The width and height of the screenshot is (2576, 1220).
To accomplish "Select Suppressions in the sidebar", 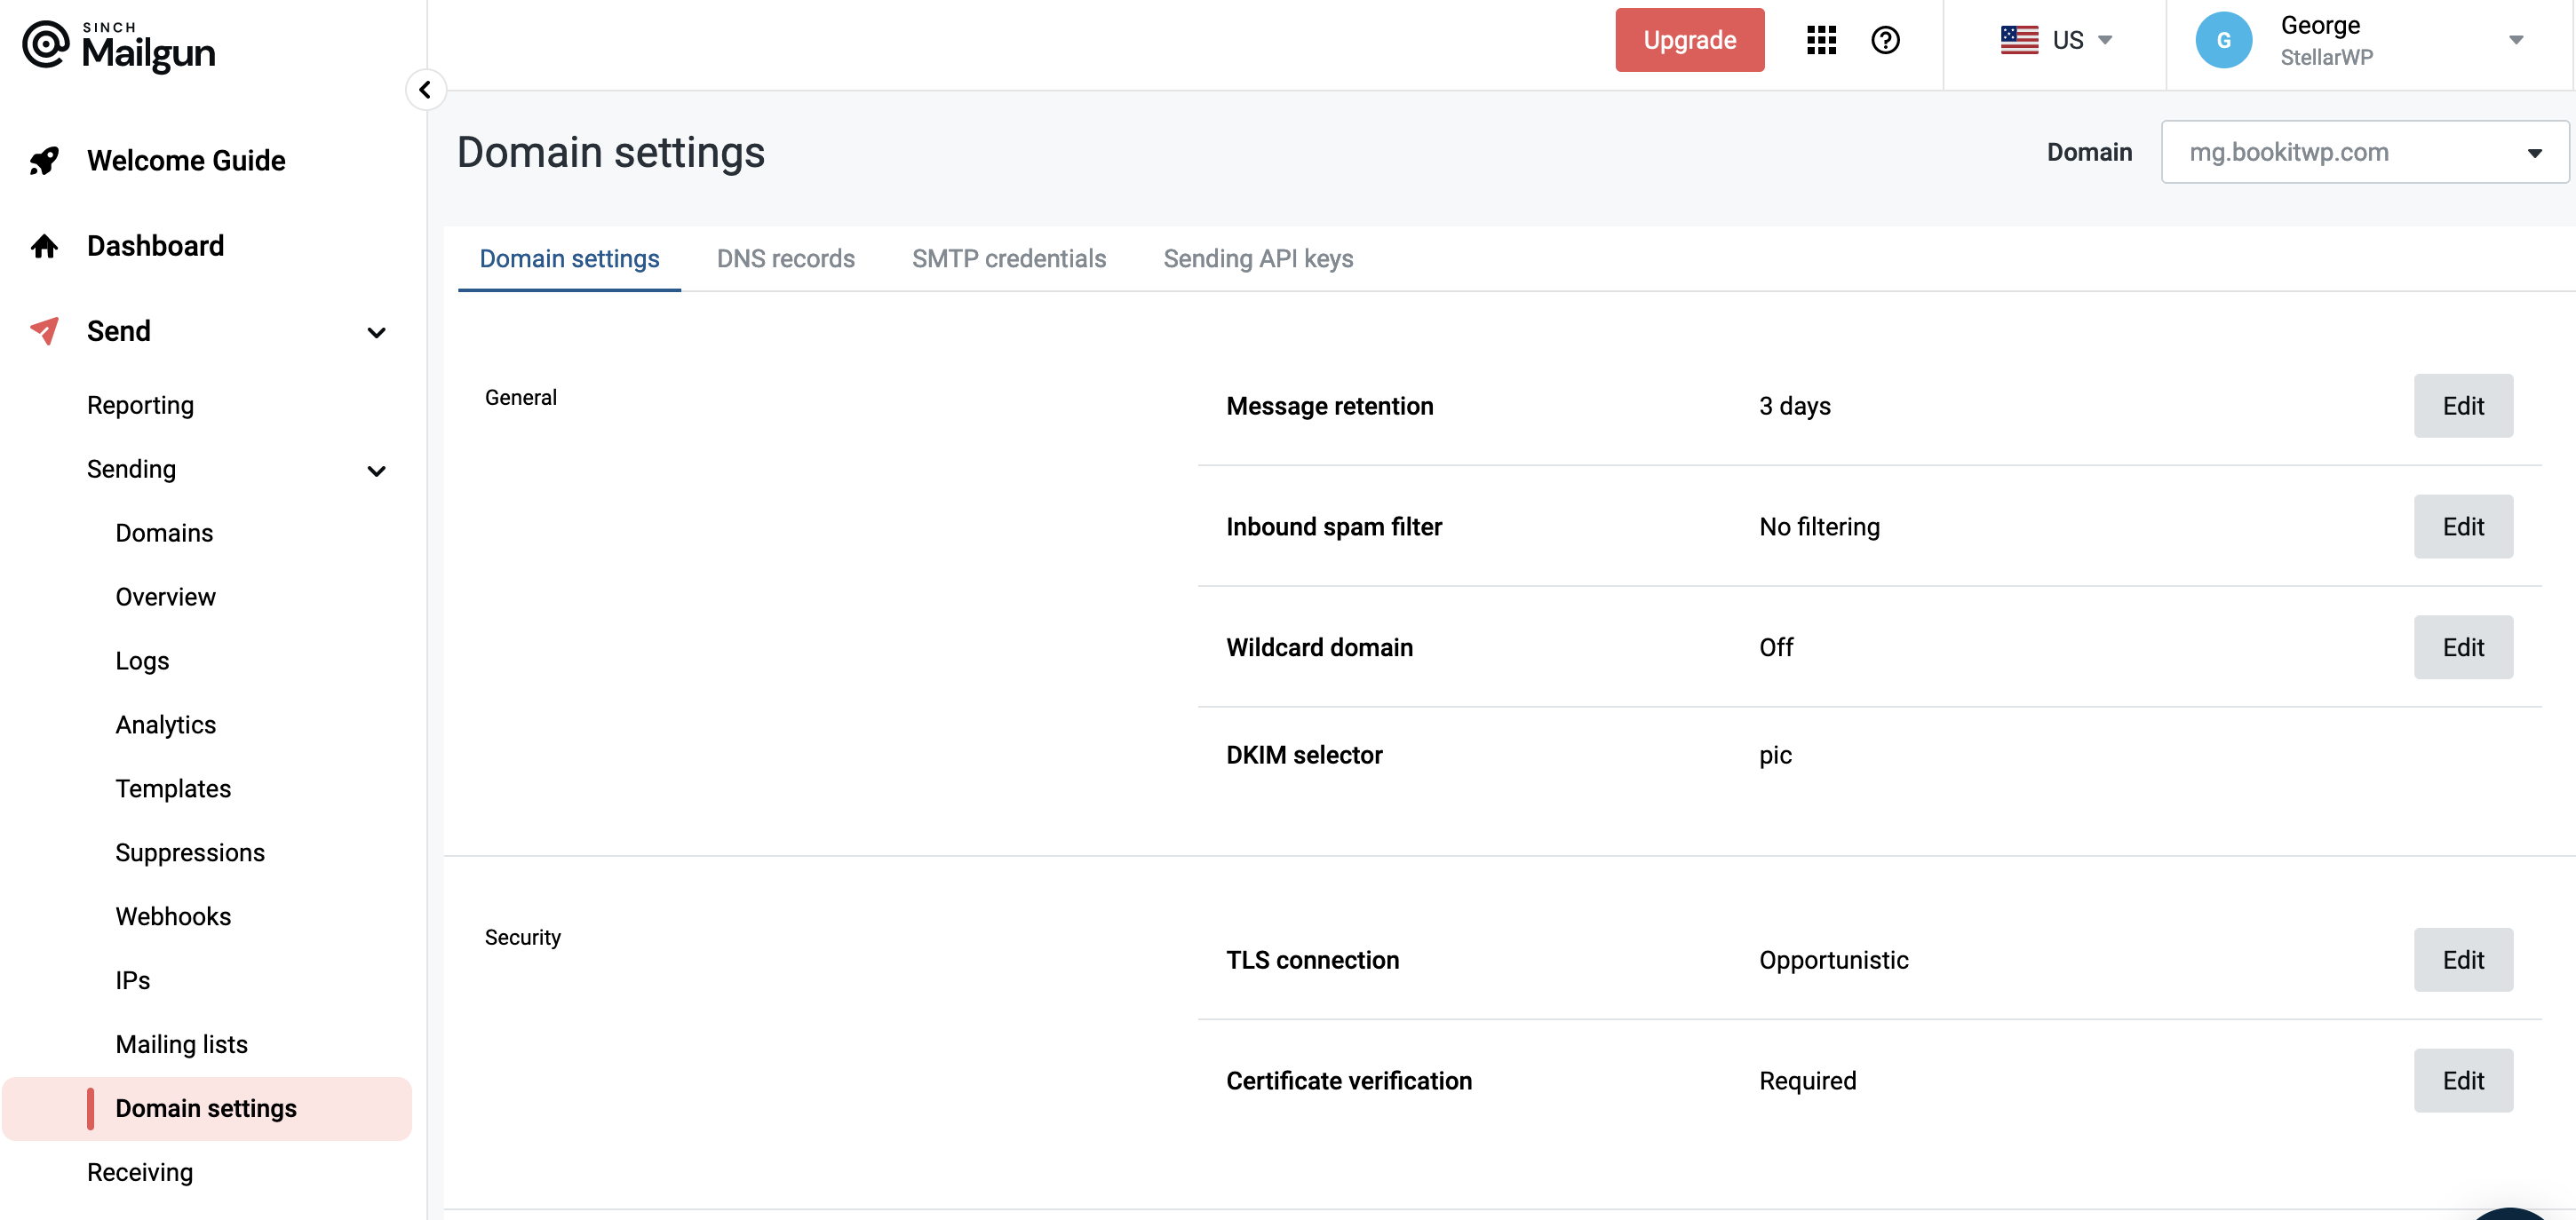I will (x=190, y=852).
